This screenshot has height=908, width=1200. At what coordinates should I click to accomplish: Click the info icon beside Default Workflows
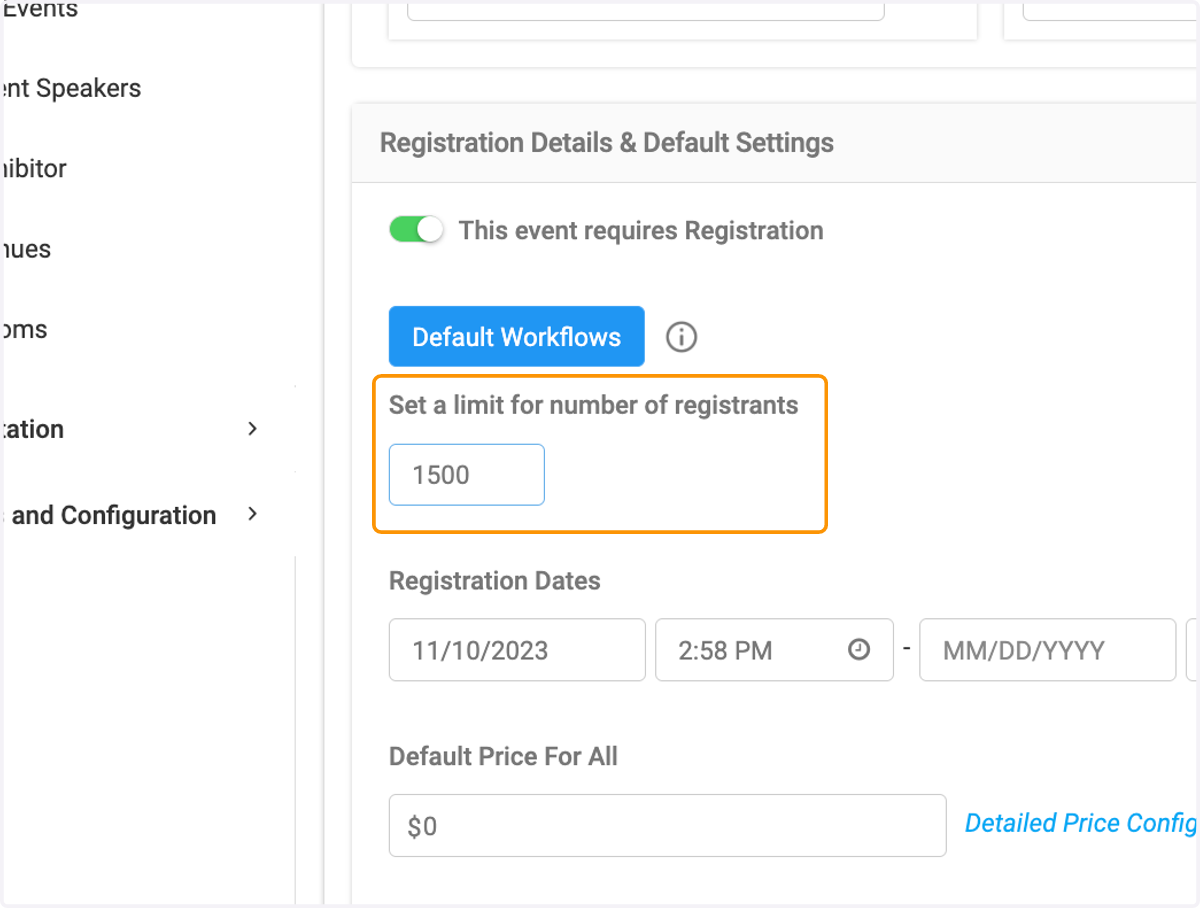[x=681, y=337]
